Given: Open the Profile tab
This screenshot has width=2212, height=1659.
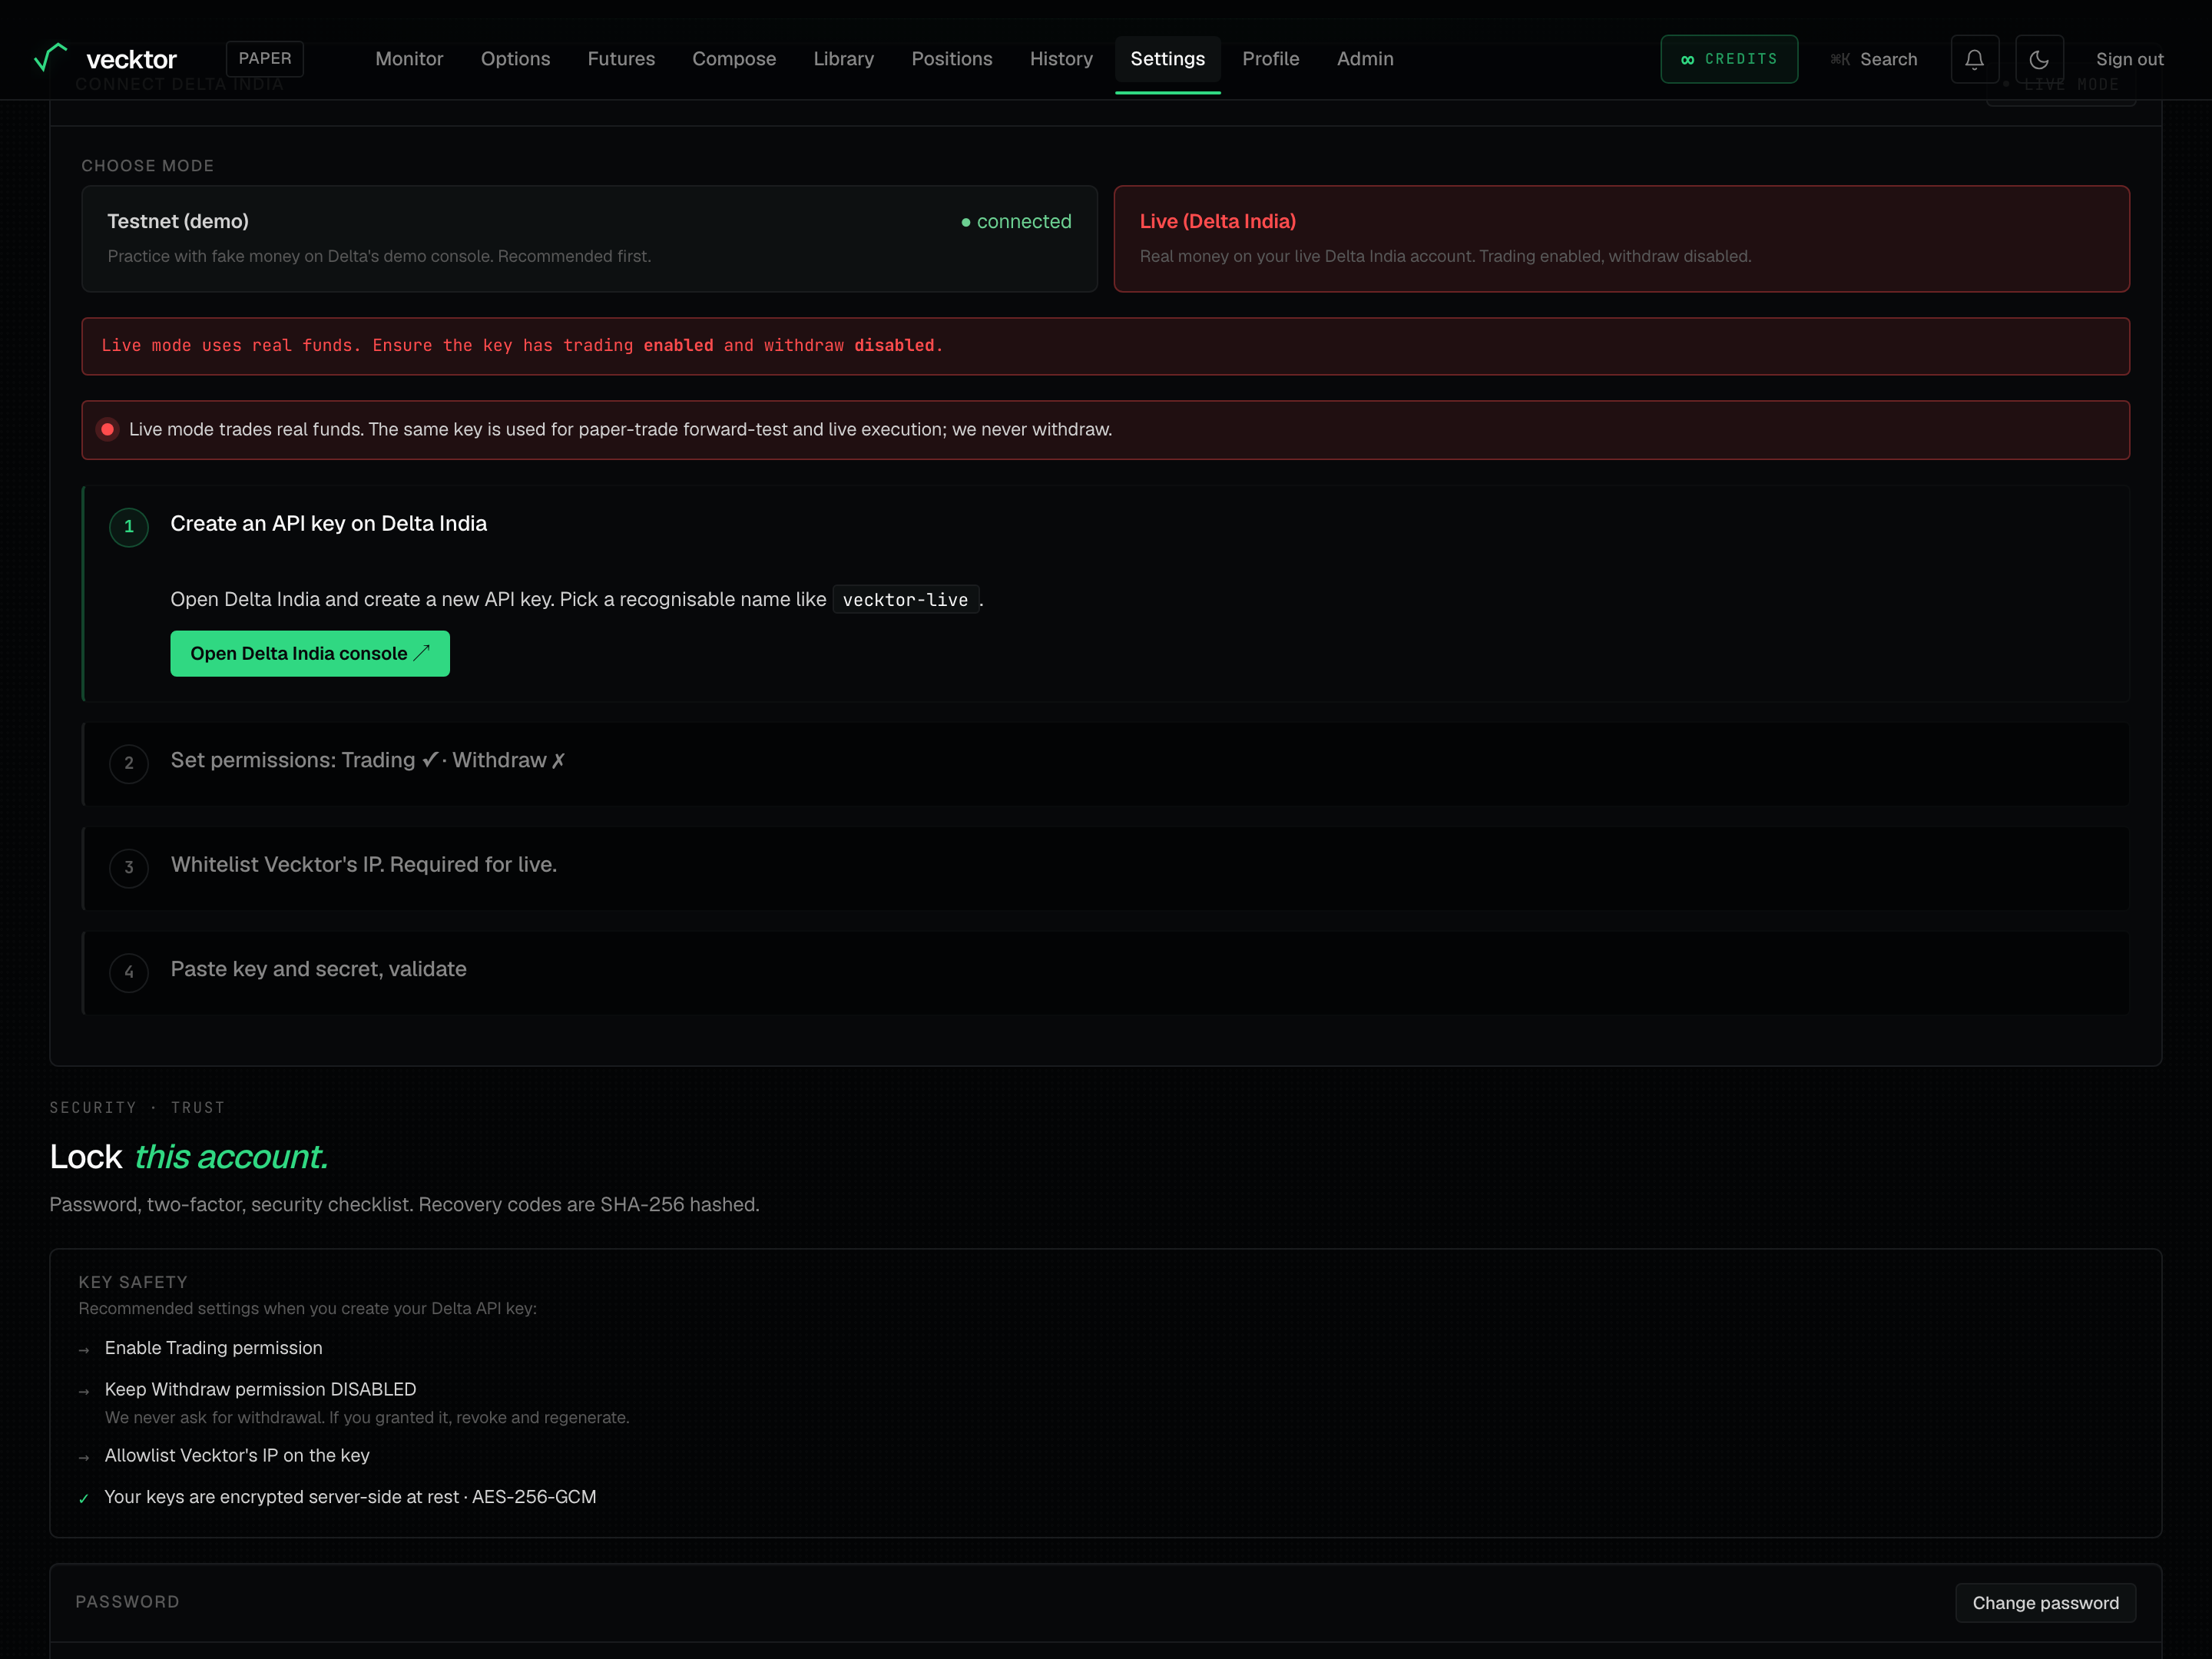Looking at the screenshot, I should [x=1270, y=59].
